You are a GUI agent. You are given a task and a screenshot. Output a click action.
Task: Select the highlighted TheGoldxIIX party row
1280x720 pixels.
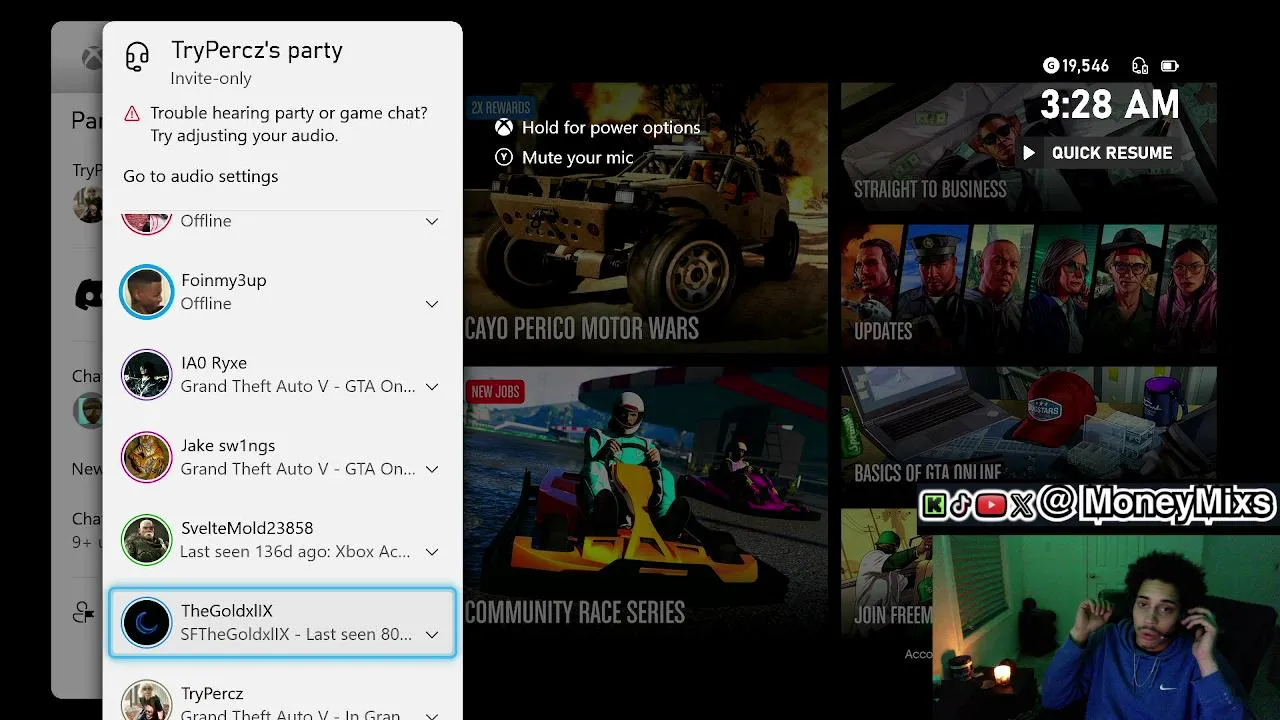[x=282, y=623]
